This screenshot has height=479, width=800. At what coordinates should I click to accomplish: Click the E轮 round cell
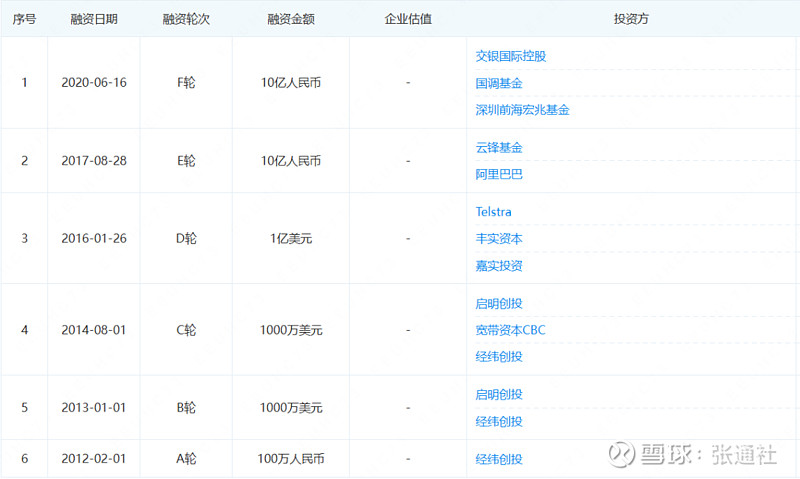pyautogui.click(x=186, y=161)
